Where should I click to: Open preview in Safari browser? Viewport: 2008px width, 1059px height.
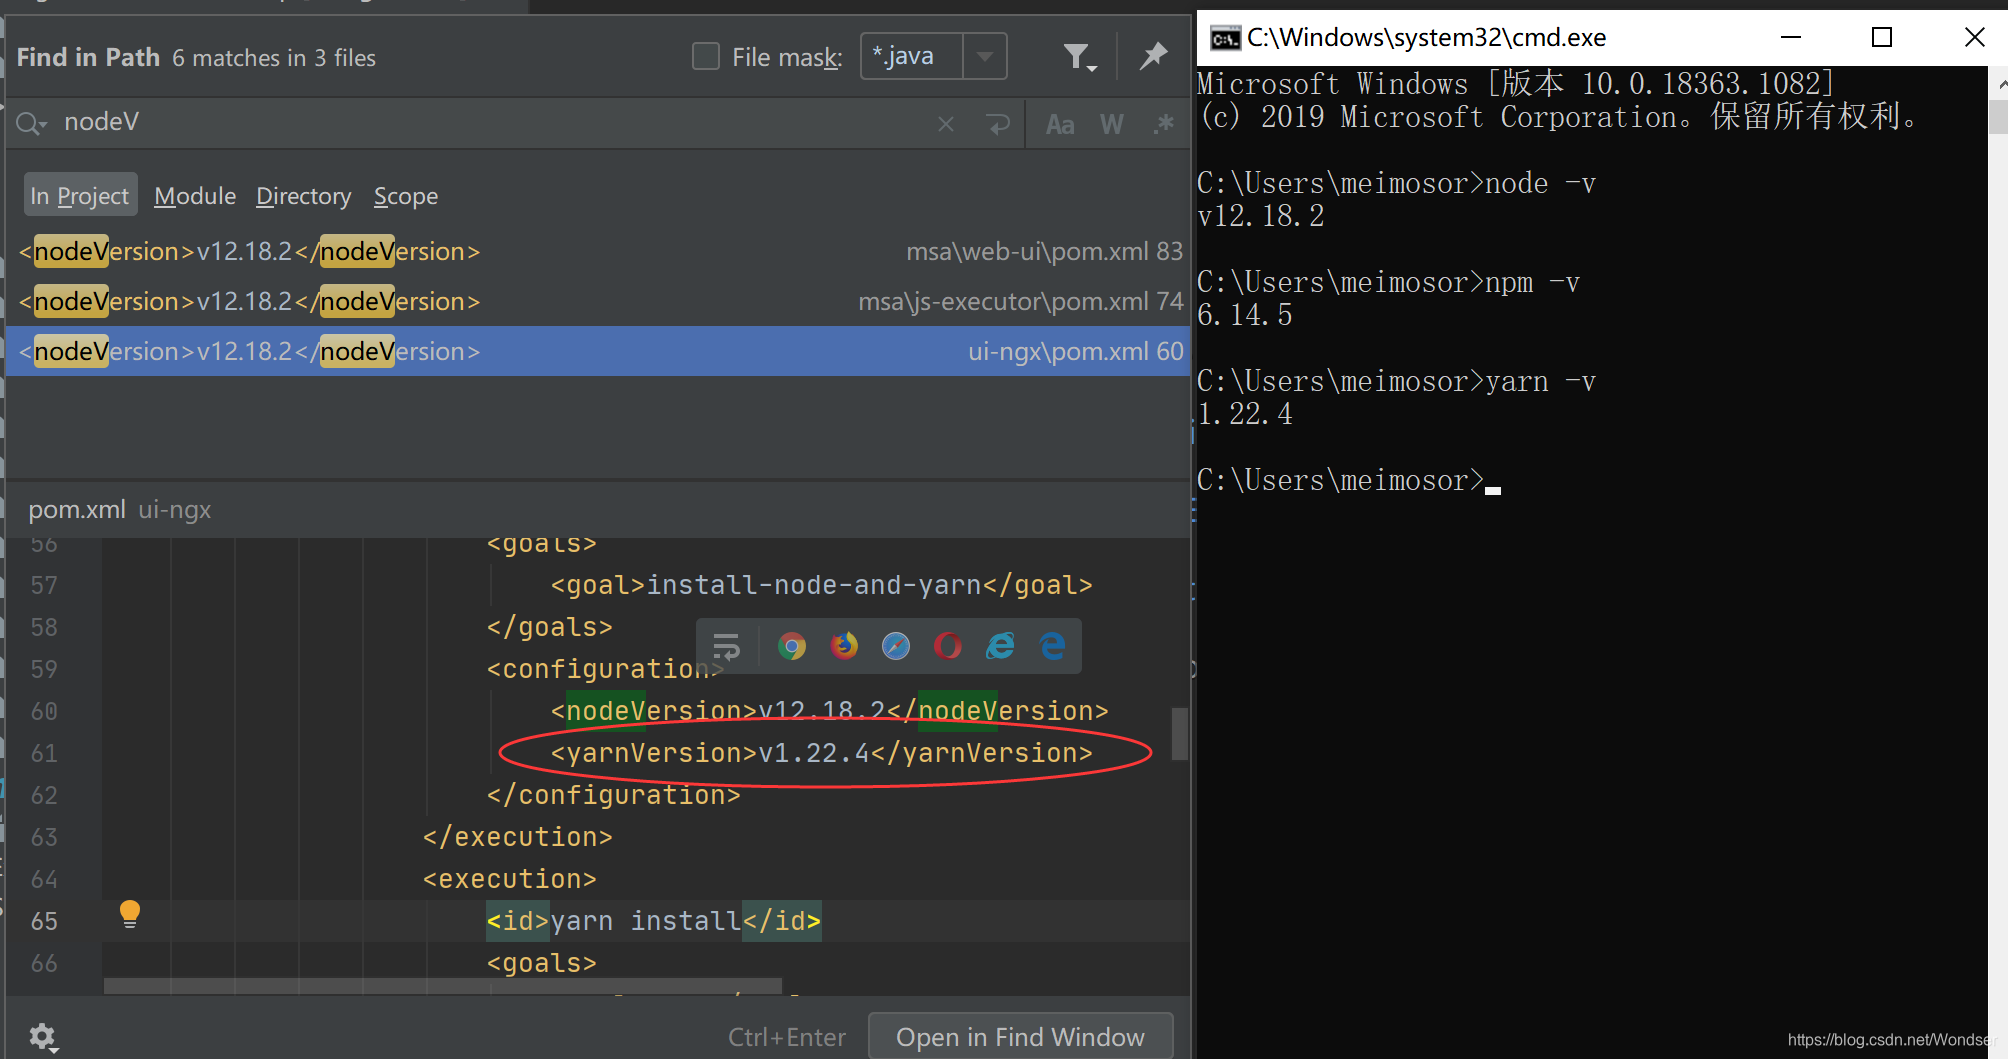point(896,647)
